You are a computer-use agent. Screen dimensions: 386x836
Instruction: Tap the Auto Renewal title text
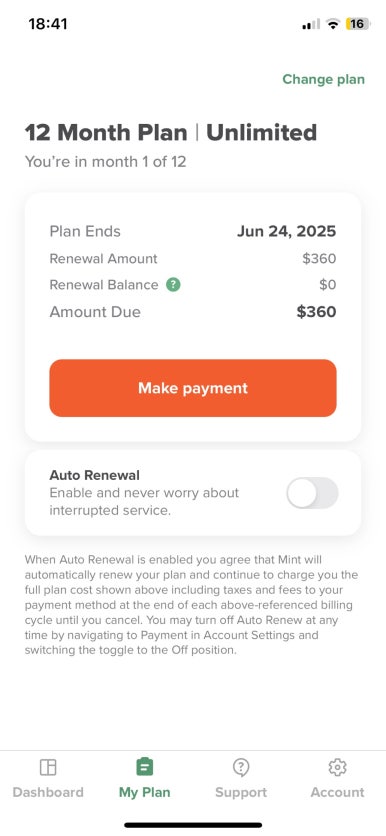point(94,475)
